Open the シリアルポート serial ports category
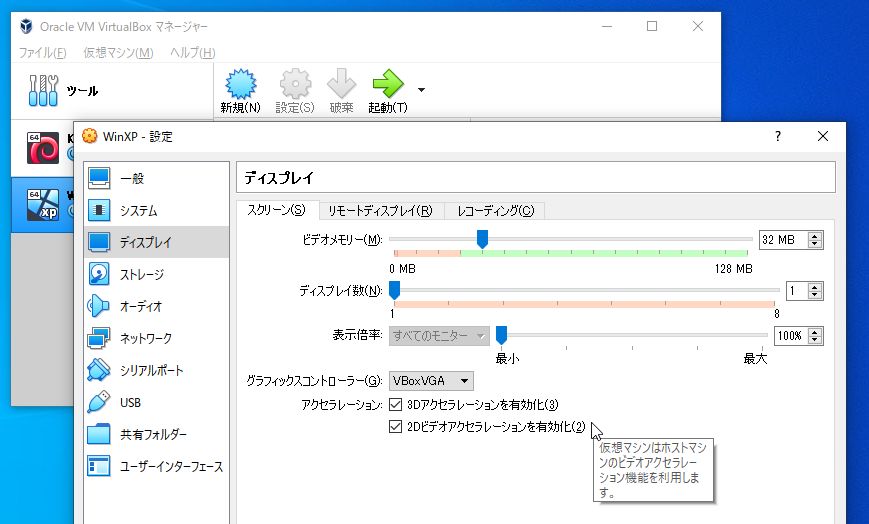 pyautogui.click(x=156, y=370)
